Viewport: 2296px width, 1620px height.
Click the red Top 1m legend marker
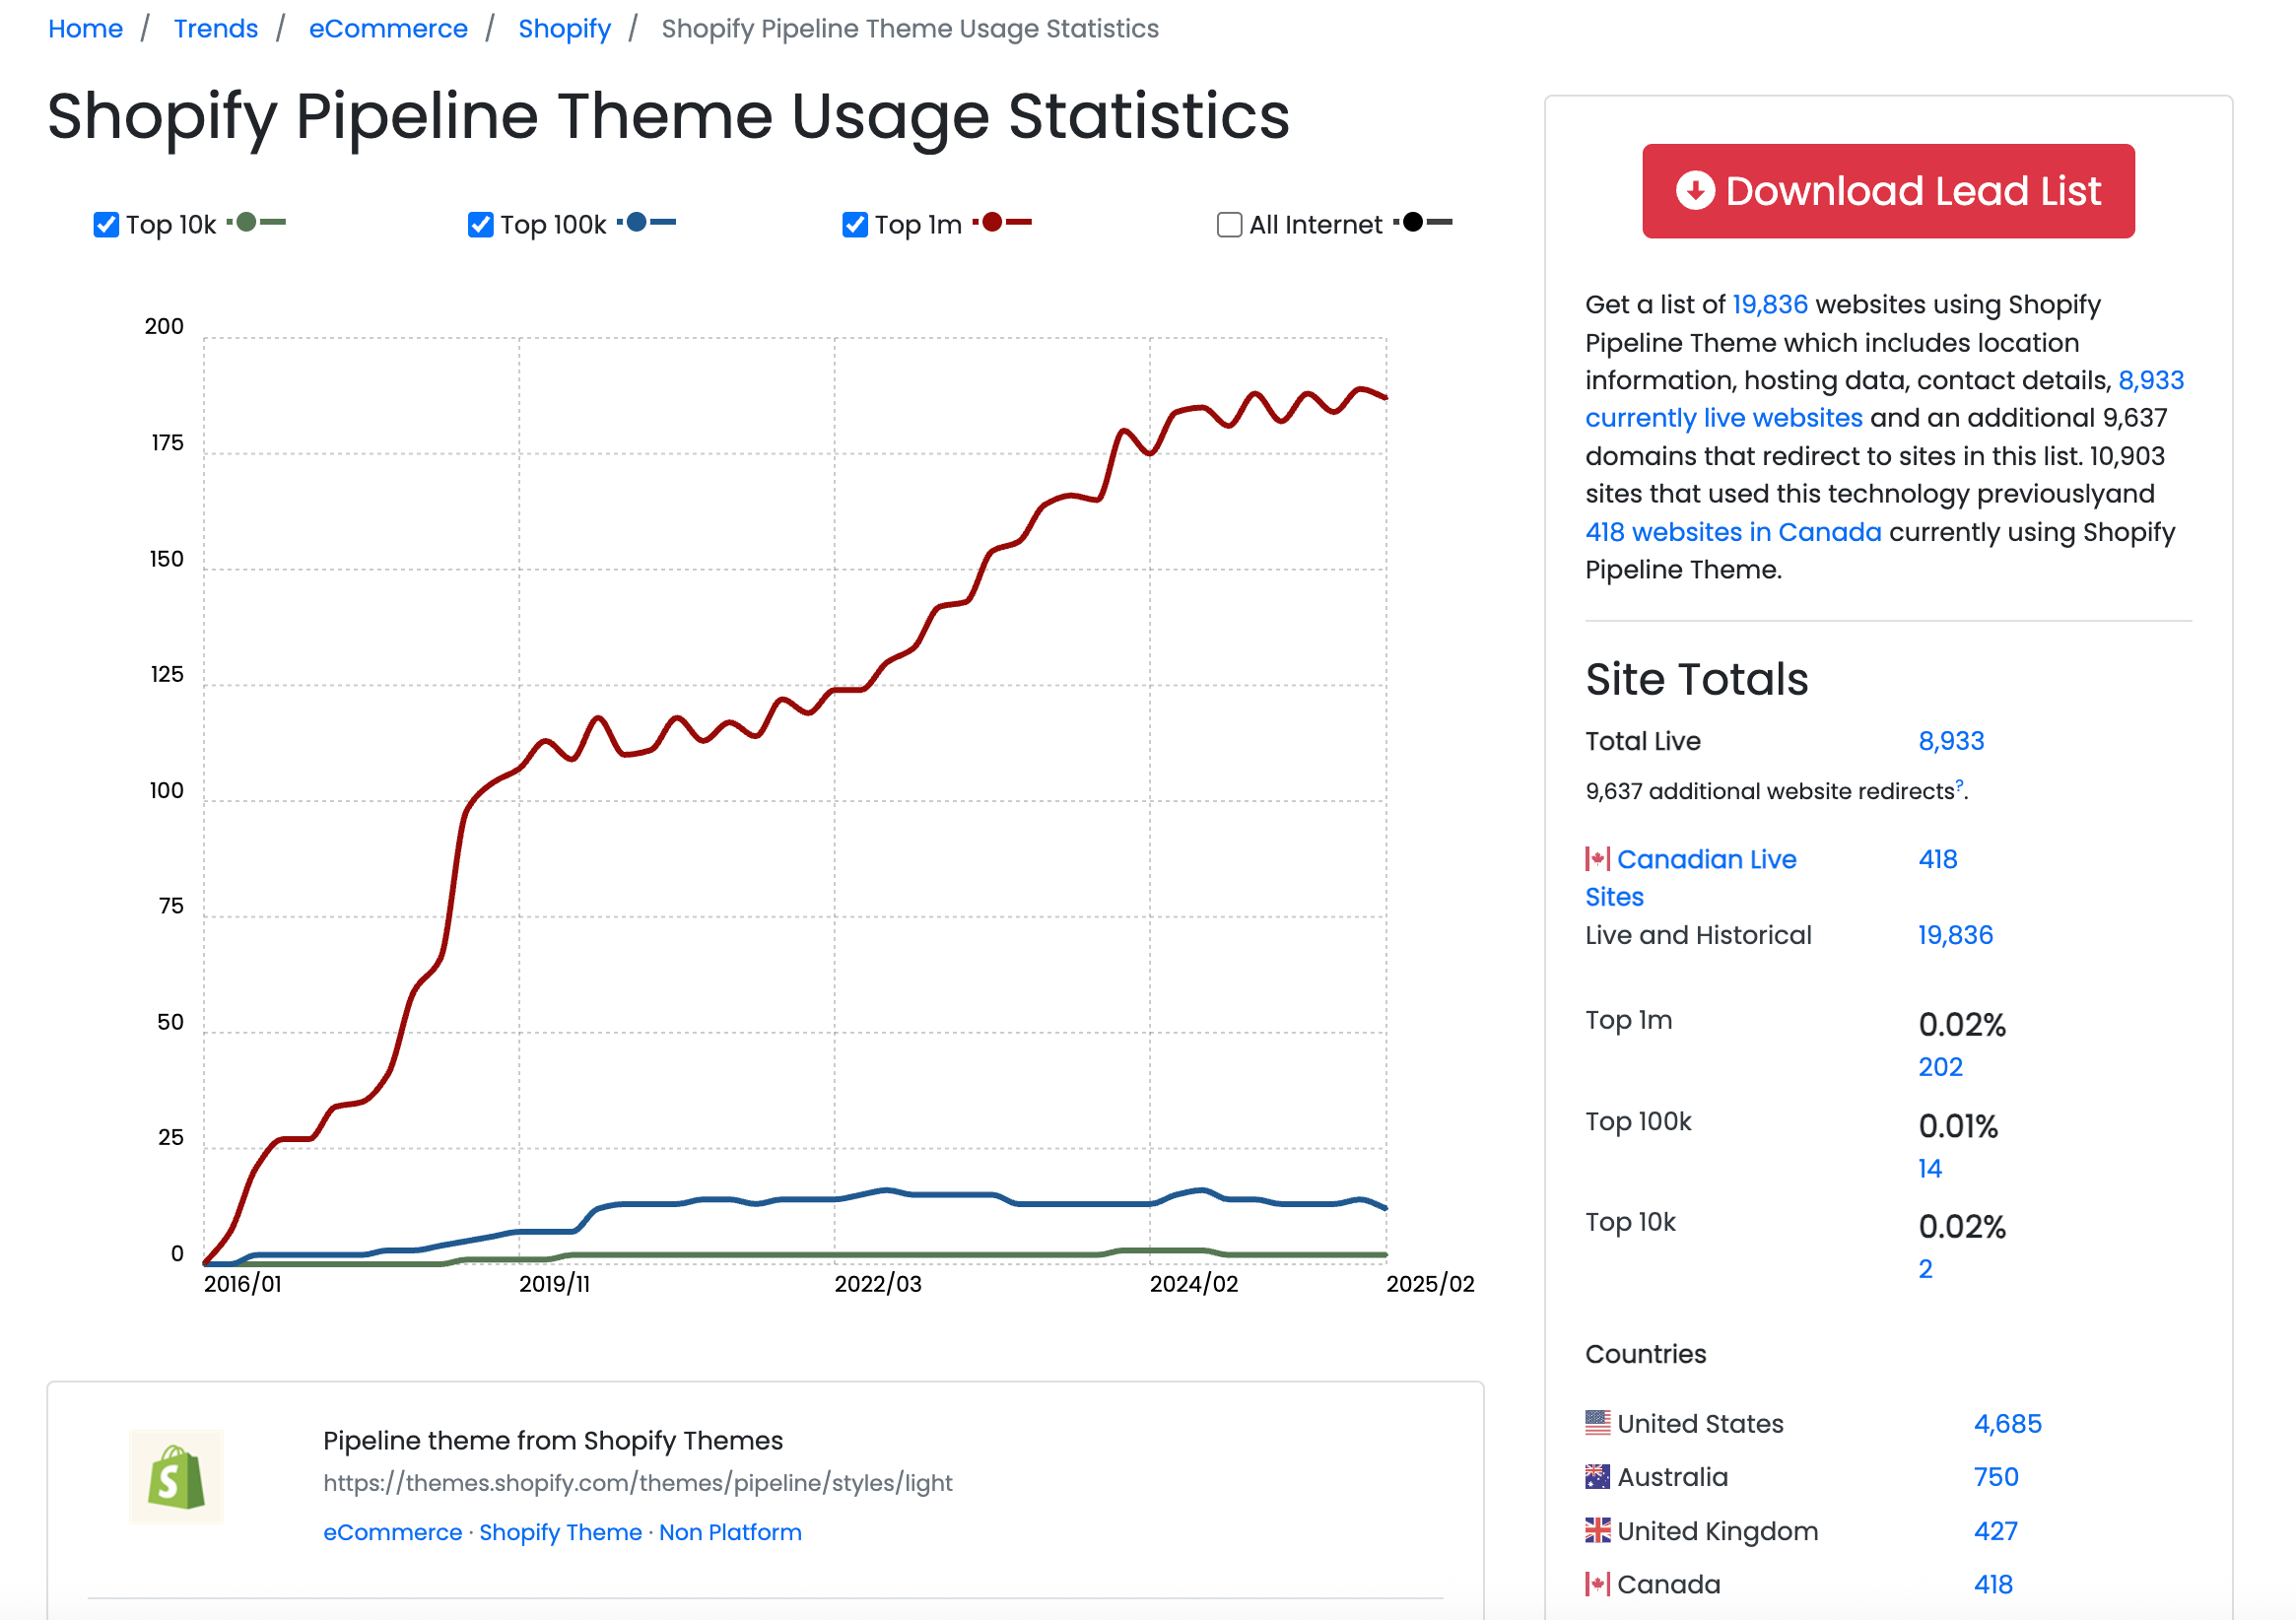(992, 222)
